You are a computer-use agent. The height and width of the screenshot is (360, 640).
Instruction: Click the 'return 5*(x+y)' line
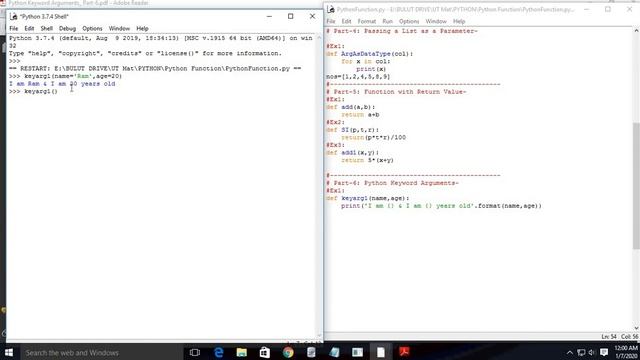pos(367,160)
